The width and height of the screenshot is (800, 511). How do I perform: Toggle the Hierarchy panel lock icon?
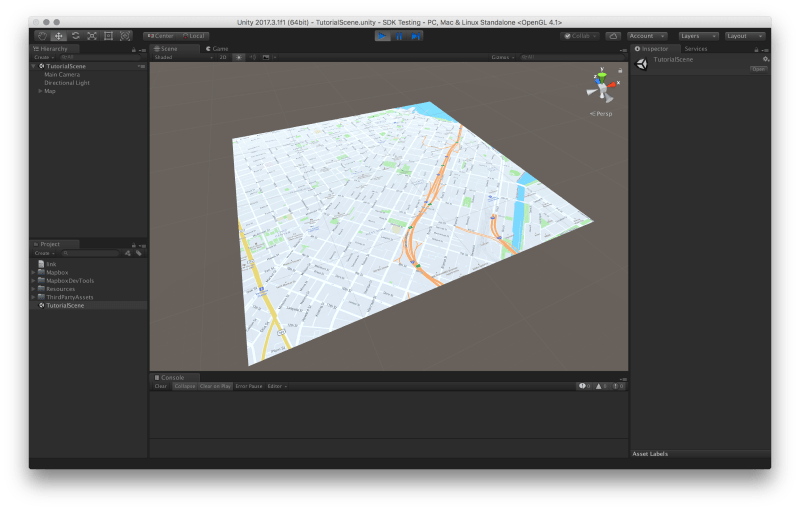point(134,49)
